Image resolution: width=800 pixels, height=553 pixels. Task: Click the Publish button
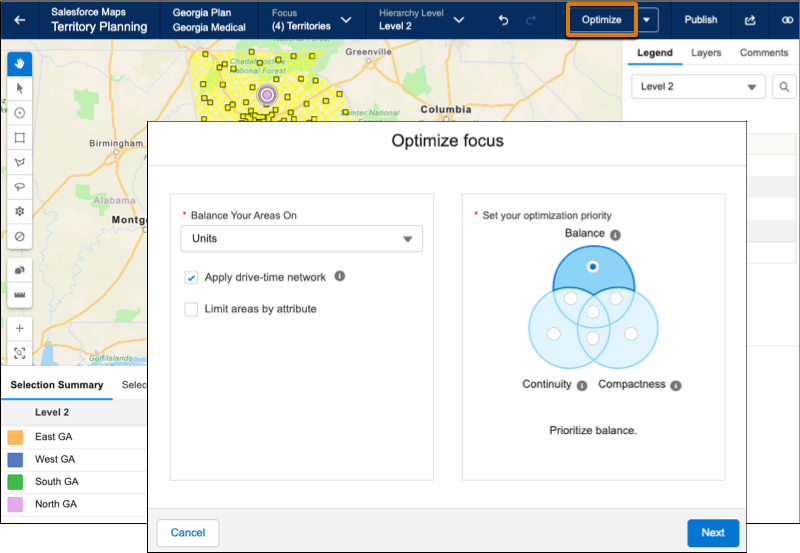coord(701,20)
